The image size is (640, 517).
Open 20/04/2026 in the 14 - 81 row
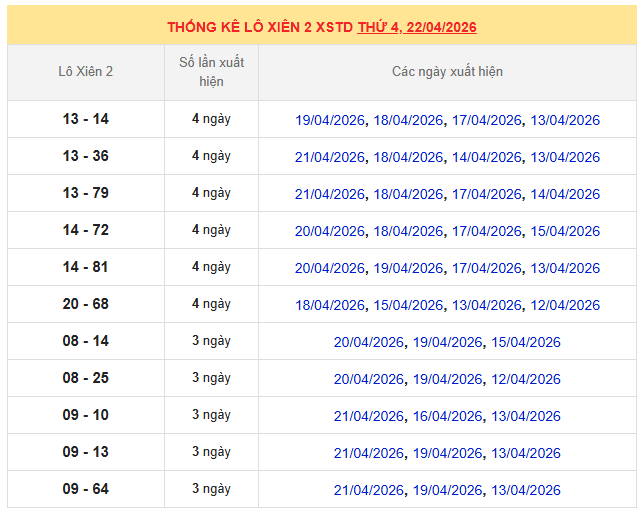pos(329,268)
